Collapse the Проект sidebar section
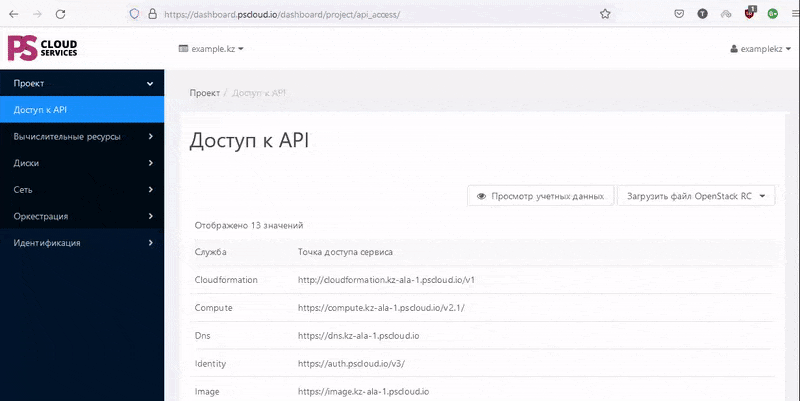The width and height of the screenshot is (800, 401). click(x=82, y=83)
